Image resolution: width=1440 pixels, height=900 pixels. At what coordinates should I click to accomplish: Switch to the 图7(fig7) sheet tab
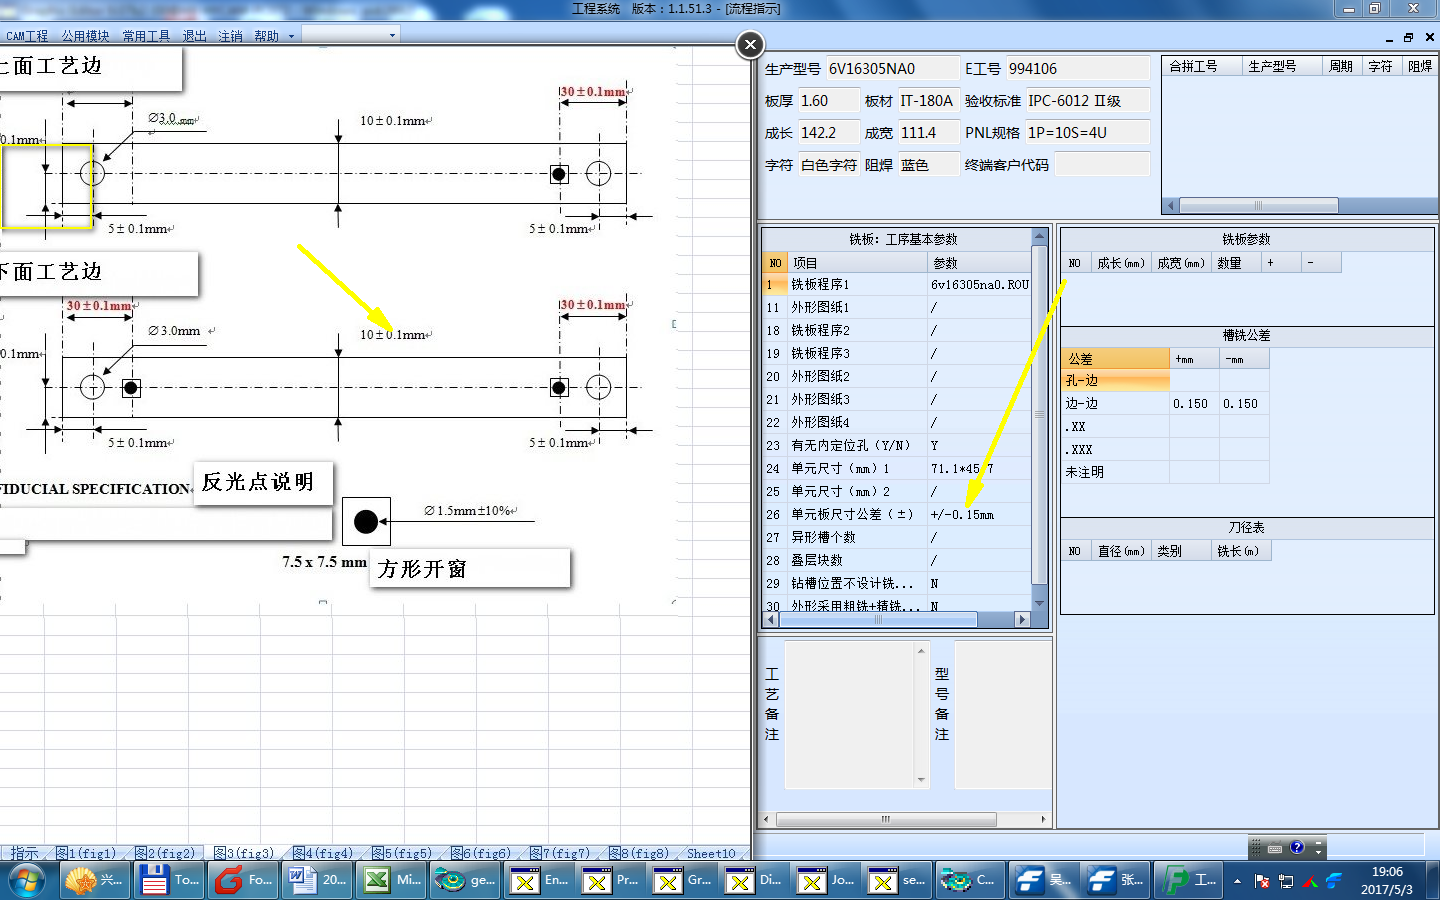point(560,853)
